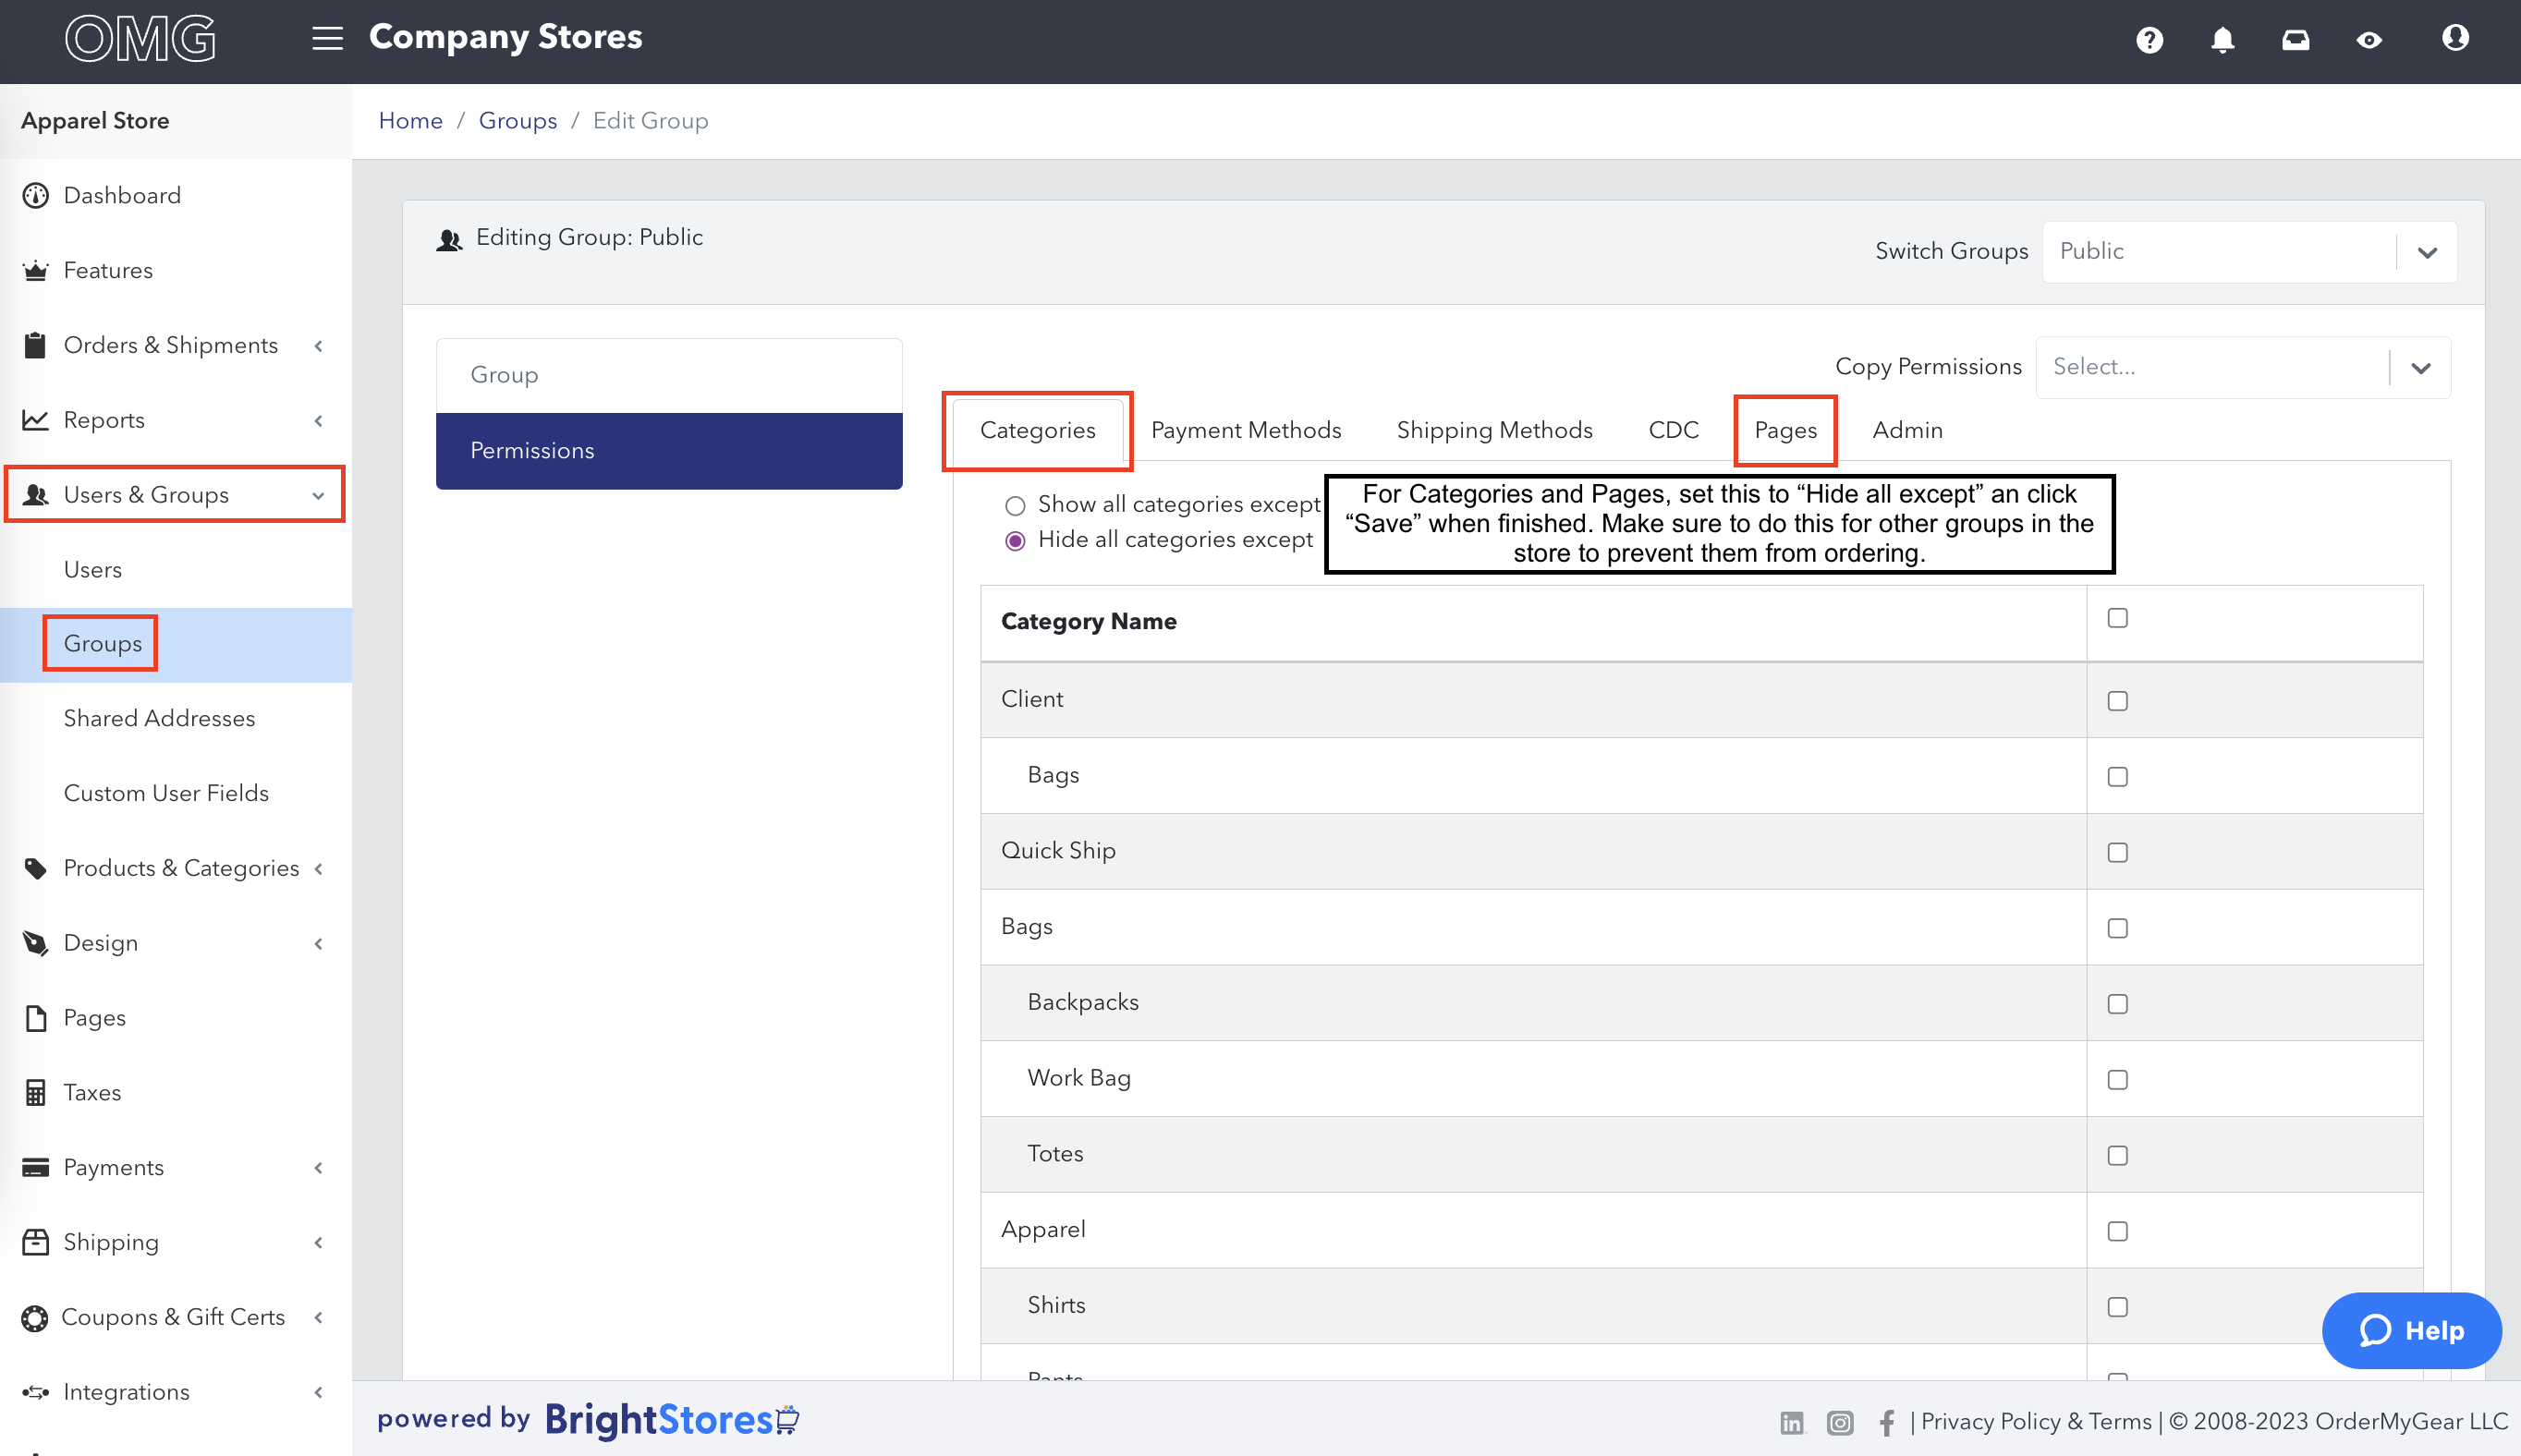
Task: Check the Totes category checkbox
Action: (x=2117, y=1155)
